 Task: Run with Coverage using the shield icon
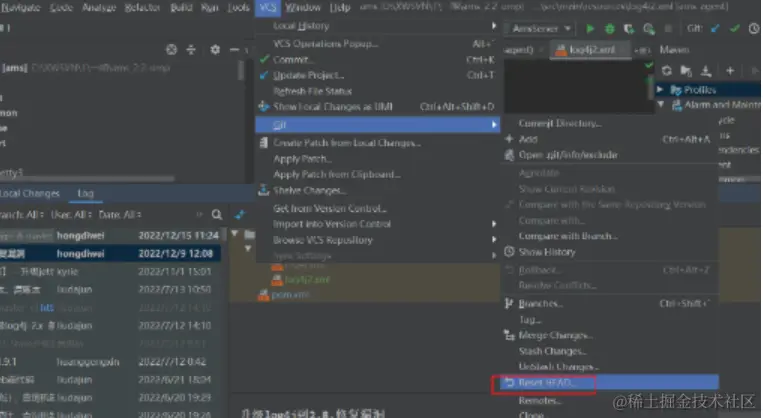tap(629, 29)
